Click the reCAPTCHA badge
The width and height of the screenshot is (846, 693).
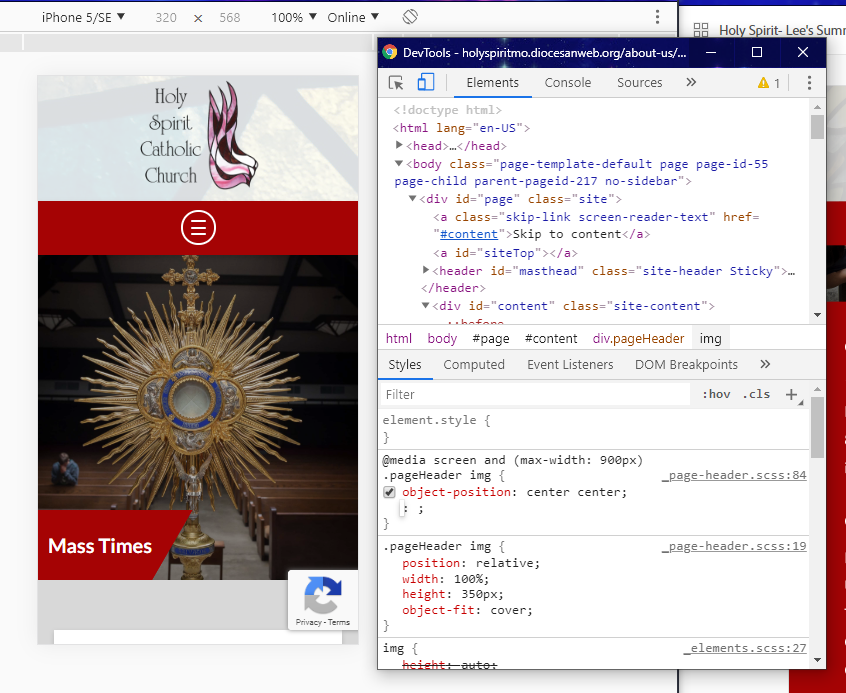(322, 600)
